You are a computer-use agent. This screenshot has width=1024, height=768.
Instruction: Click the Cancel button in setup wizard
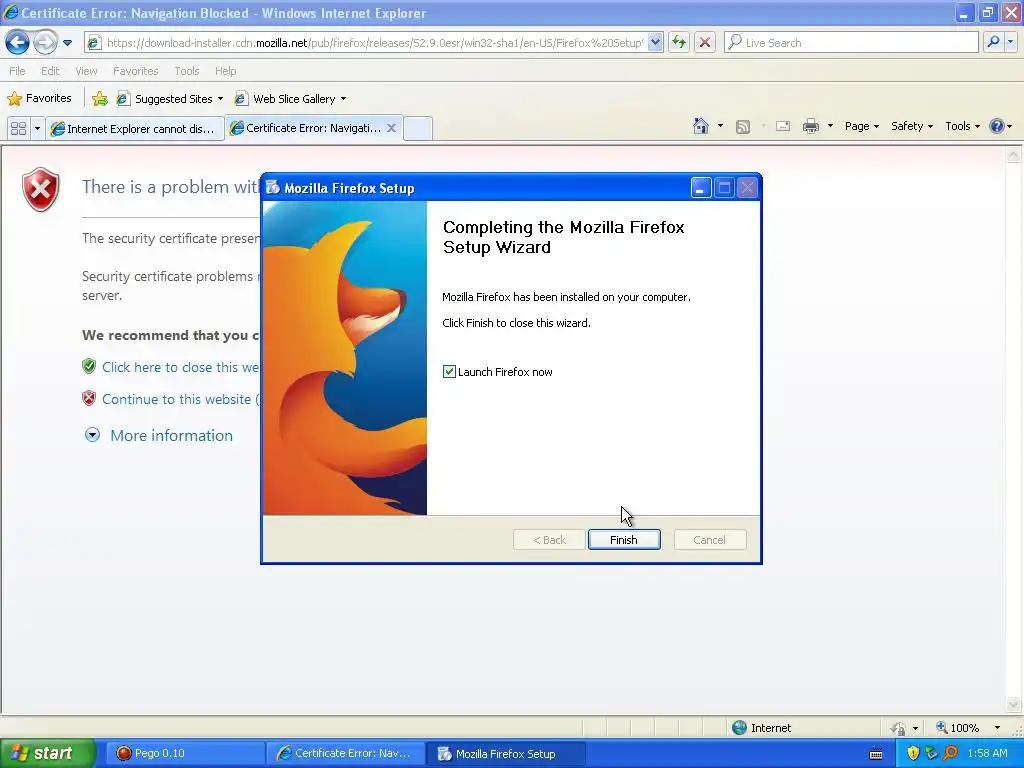pos(709,539)
